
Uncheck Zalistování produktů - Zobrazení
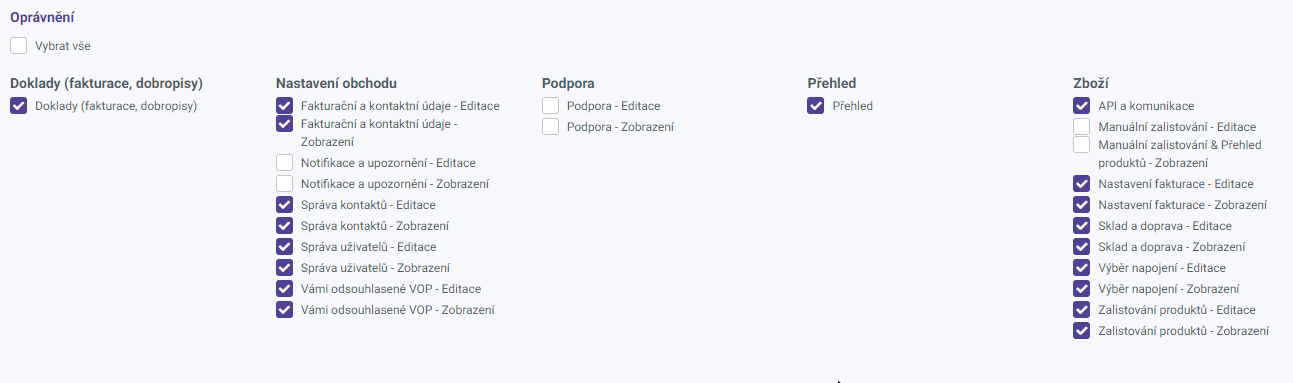1082,331
